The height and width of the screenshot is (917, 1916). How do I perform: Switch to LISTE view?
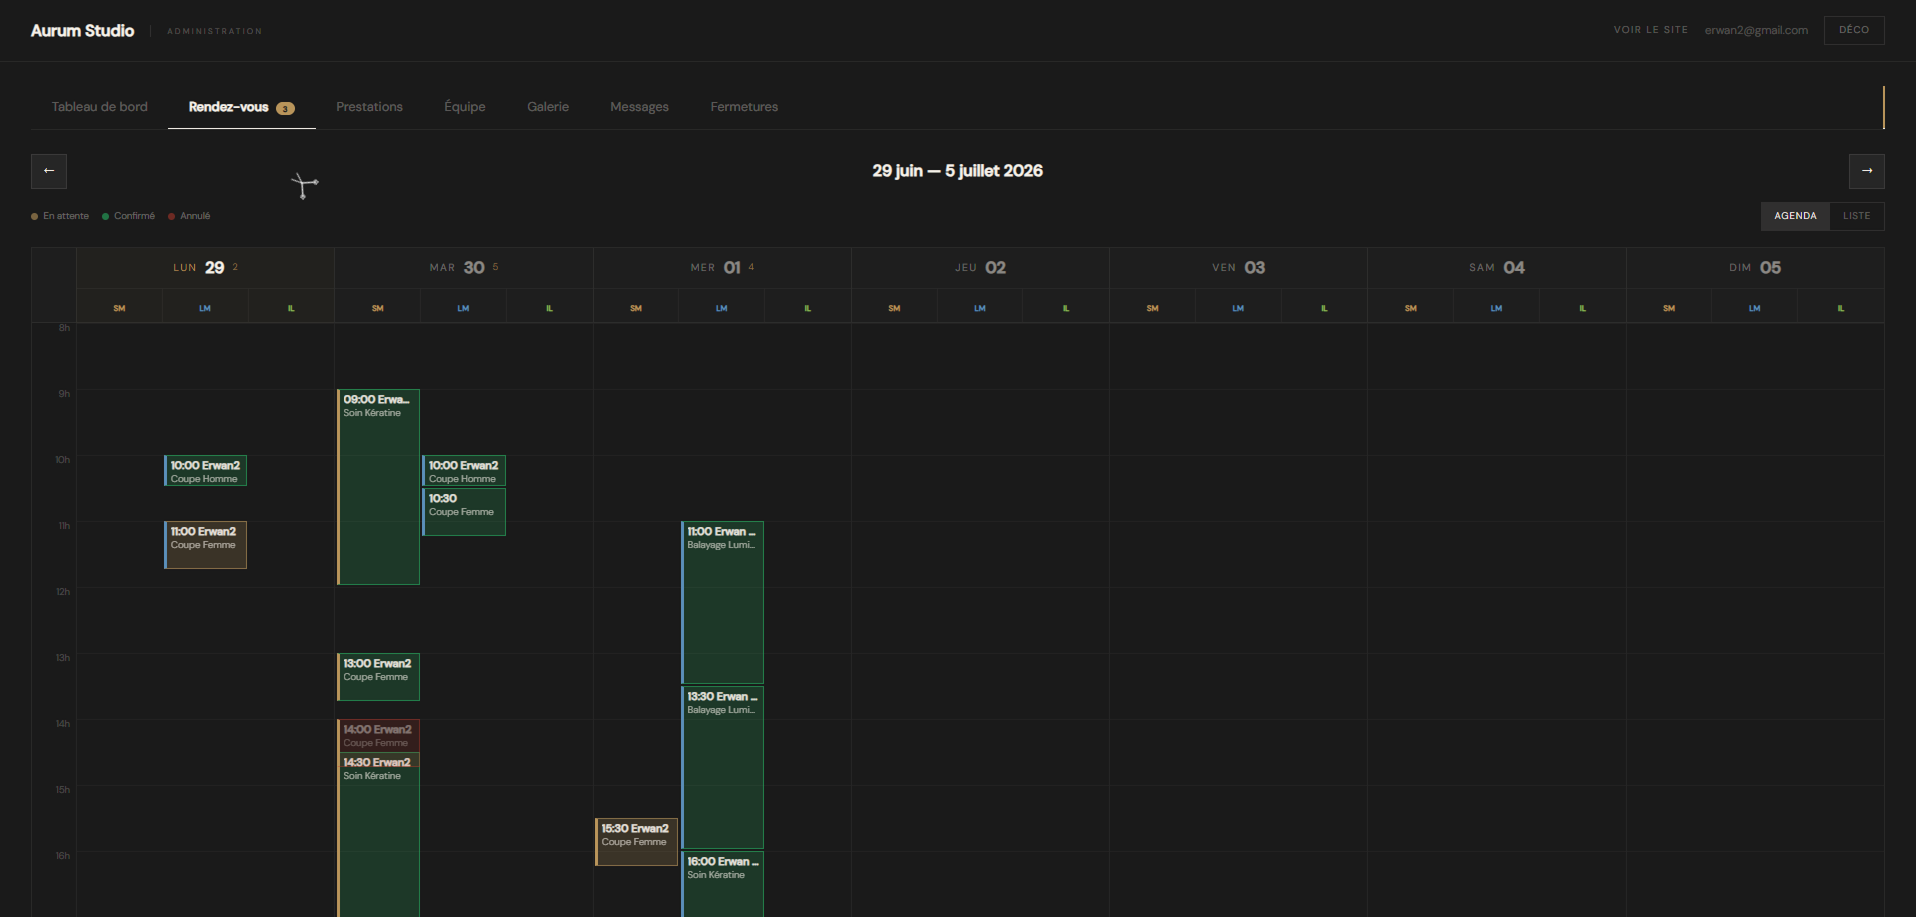point(1857,216)
